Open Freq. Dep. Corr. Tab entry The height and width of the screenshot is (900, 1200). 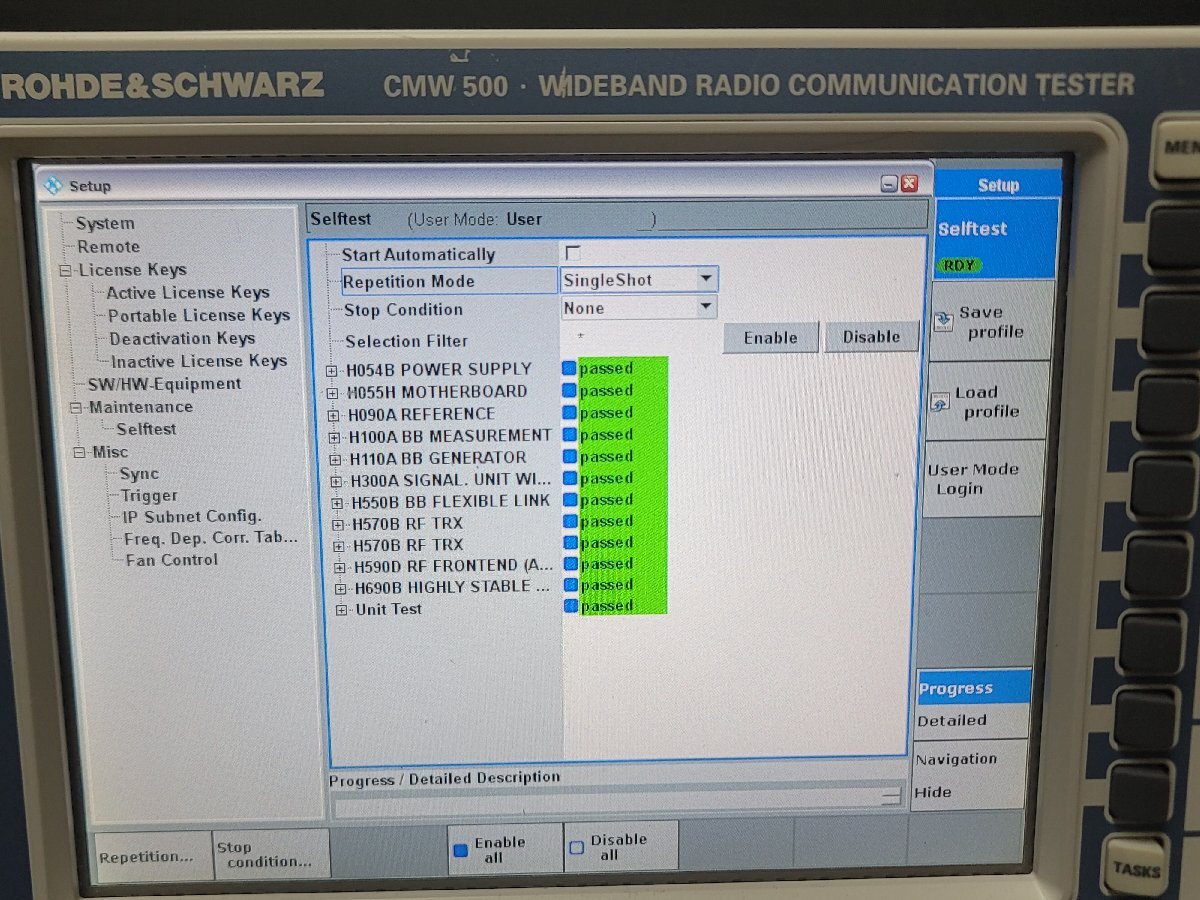click(x=211, y=538)
